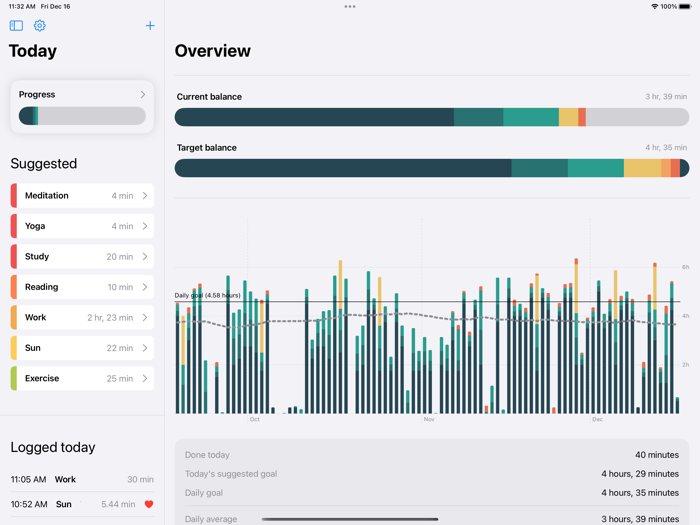Tap the home indicator bar
700x525 pixels.
(x=350, y=519)
